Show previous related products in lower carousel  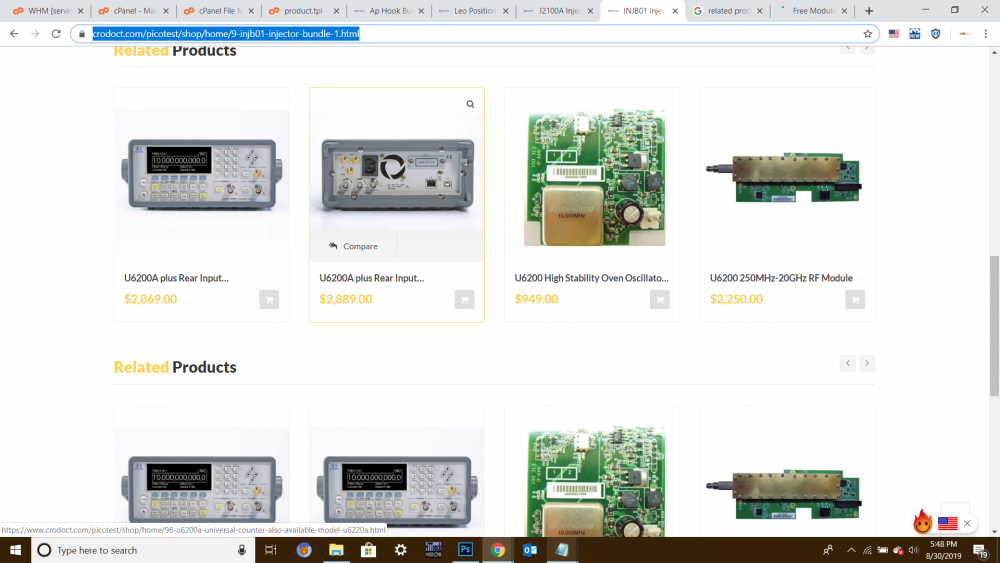848,363
